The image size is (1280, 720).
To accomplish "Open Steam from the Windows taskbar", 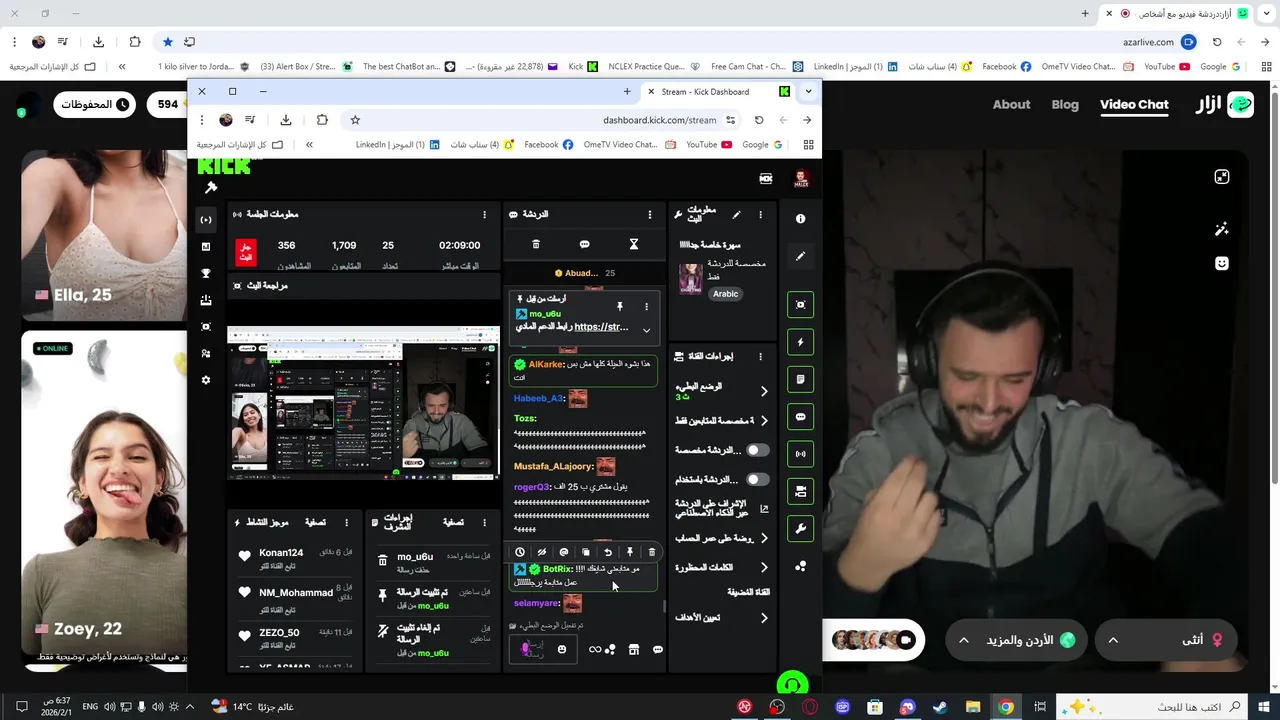I will click(940, 707).
